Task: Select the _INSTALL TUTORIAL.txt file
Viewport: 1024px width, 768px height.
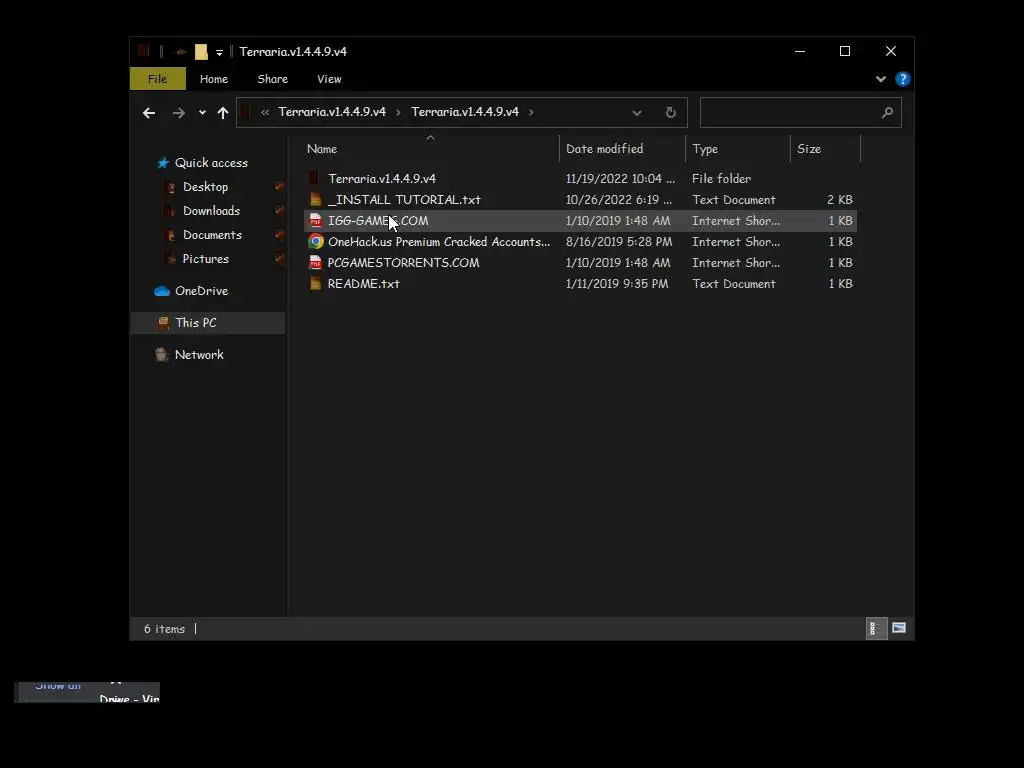Action: click(580, 200)
